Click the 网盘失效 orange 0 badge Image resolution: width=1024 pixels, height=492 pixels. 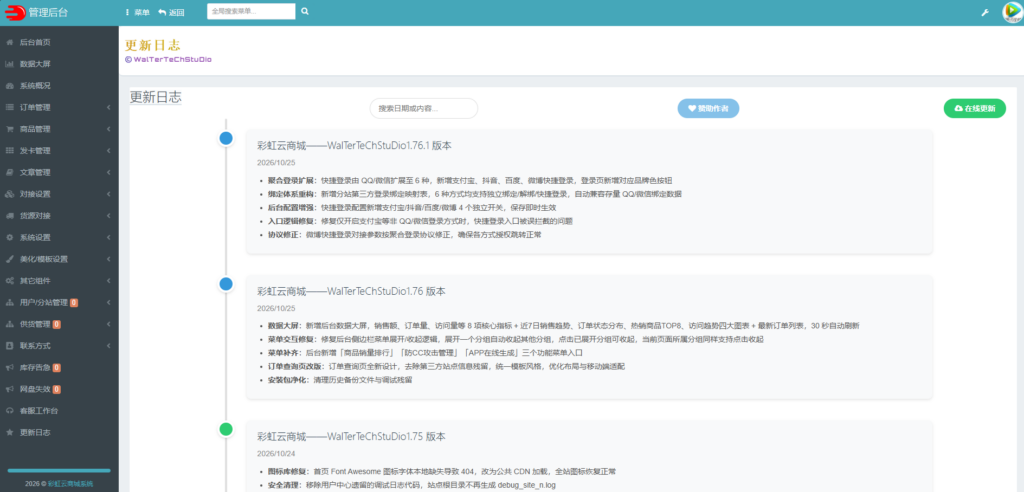57,389
